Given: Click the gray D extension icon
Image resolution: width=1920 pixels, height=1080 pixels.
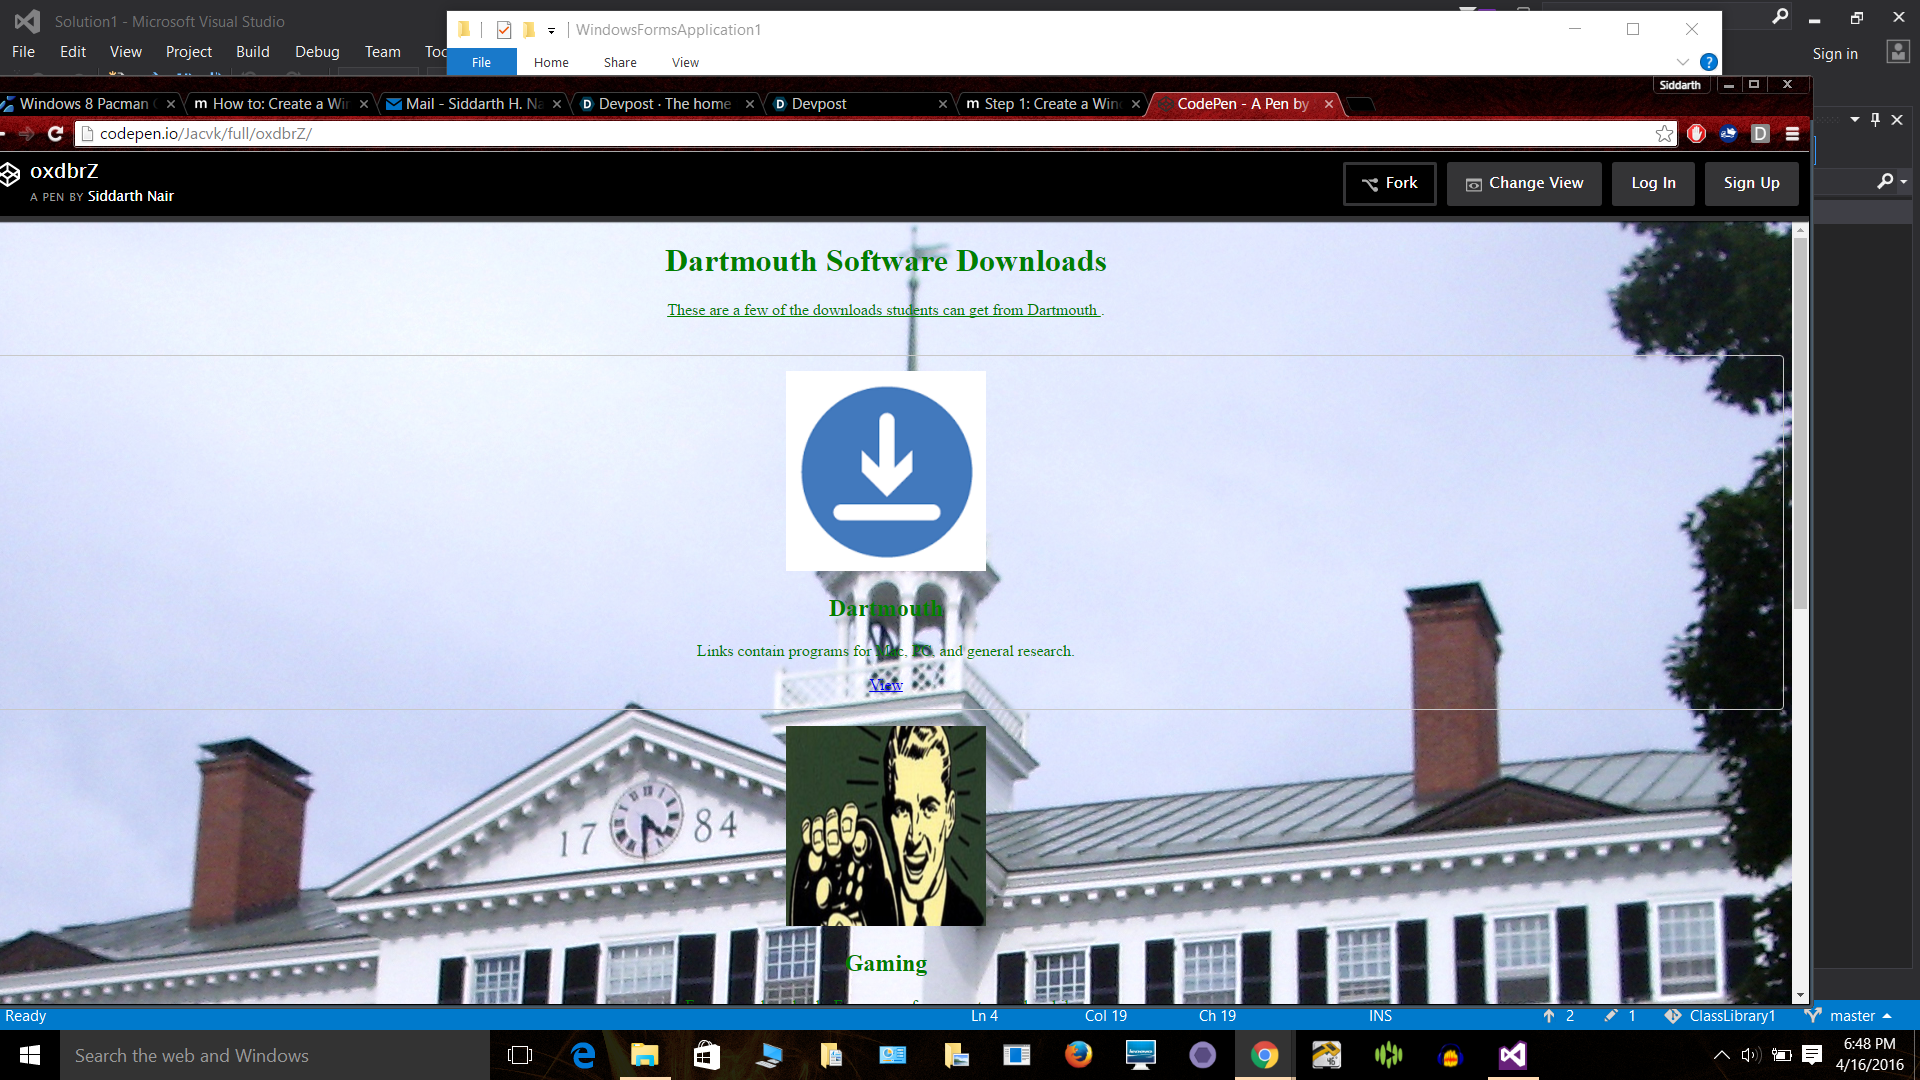Looking at the screenshot, I should (x=1760, y=134).
